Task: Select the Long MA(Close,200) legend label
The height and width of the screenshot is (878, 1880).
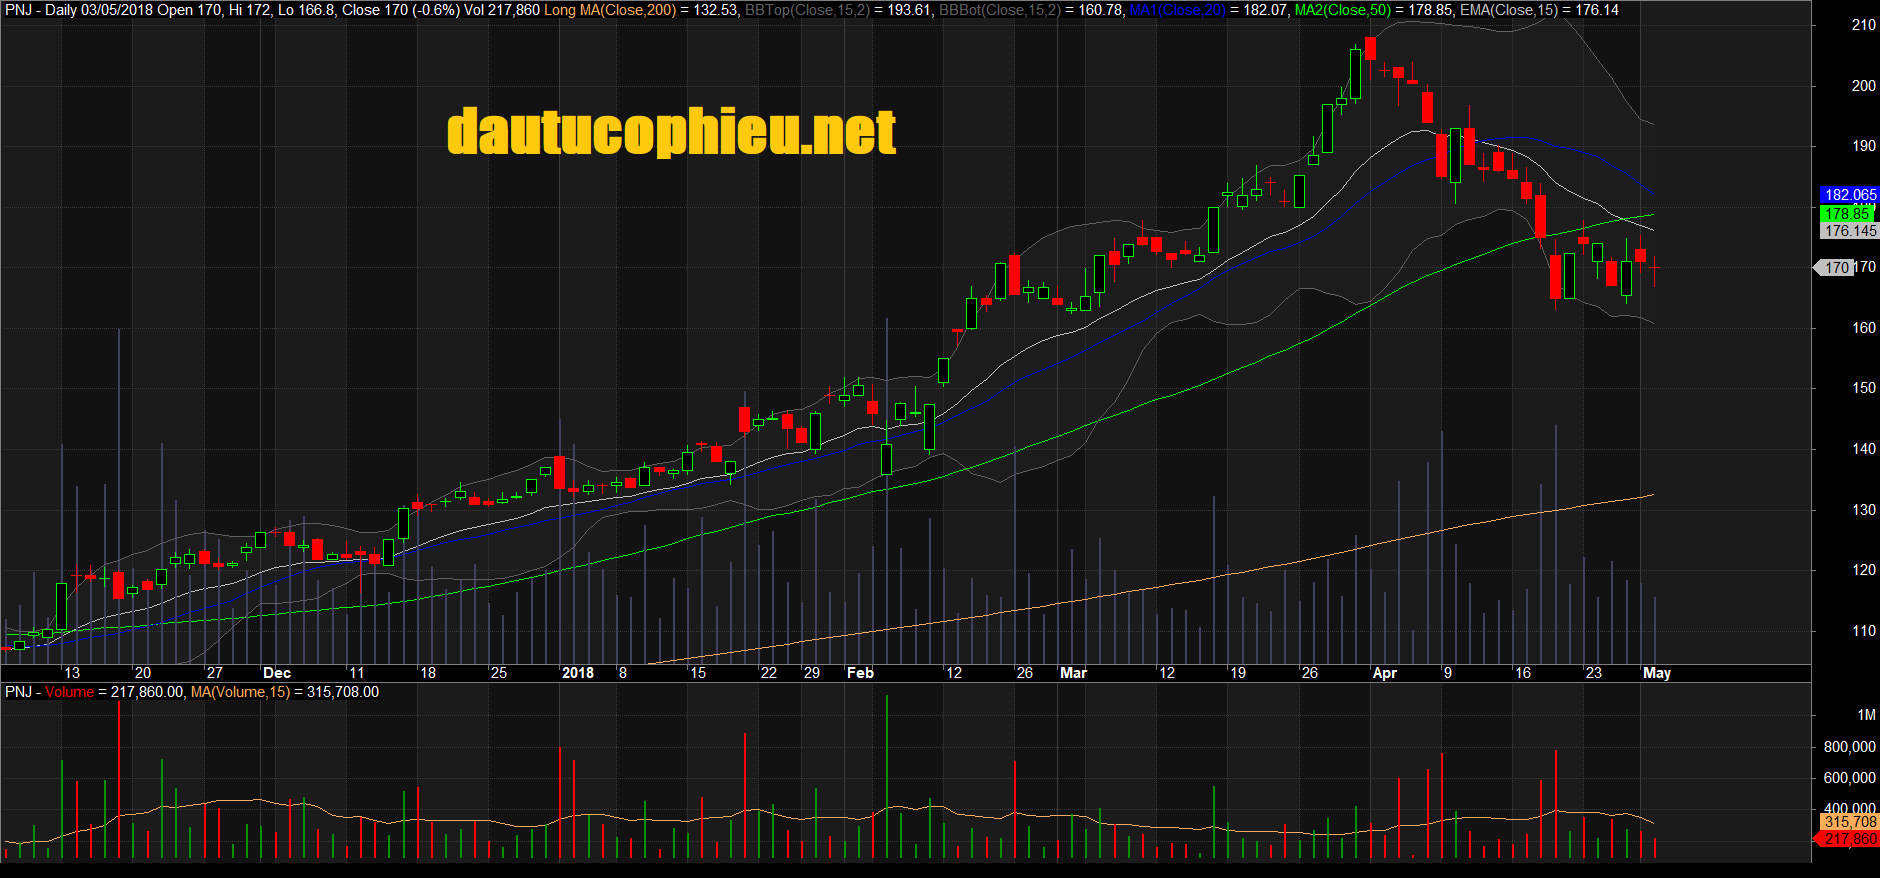Action: pos(609,10)
